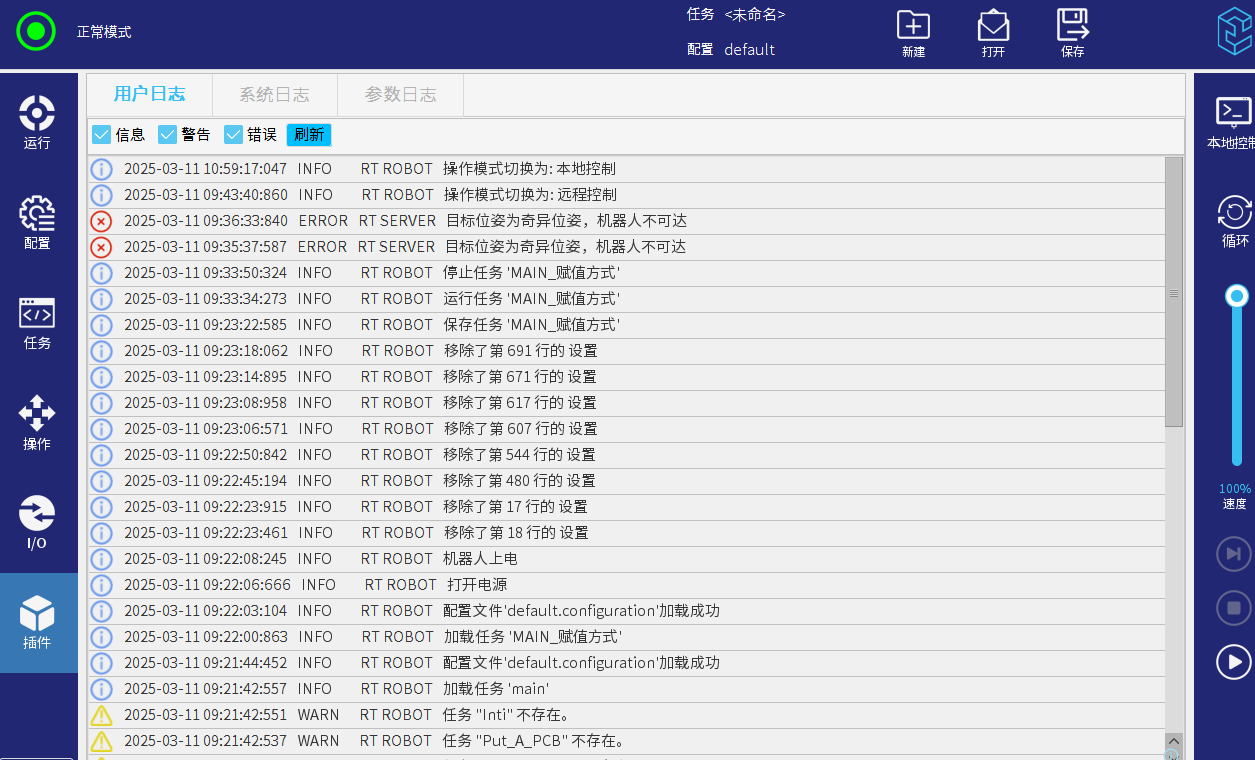
Task: Uncheck the 信息 (Info) filter checkbox
Action: (101, 135)
